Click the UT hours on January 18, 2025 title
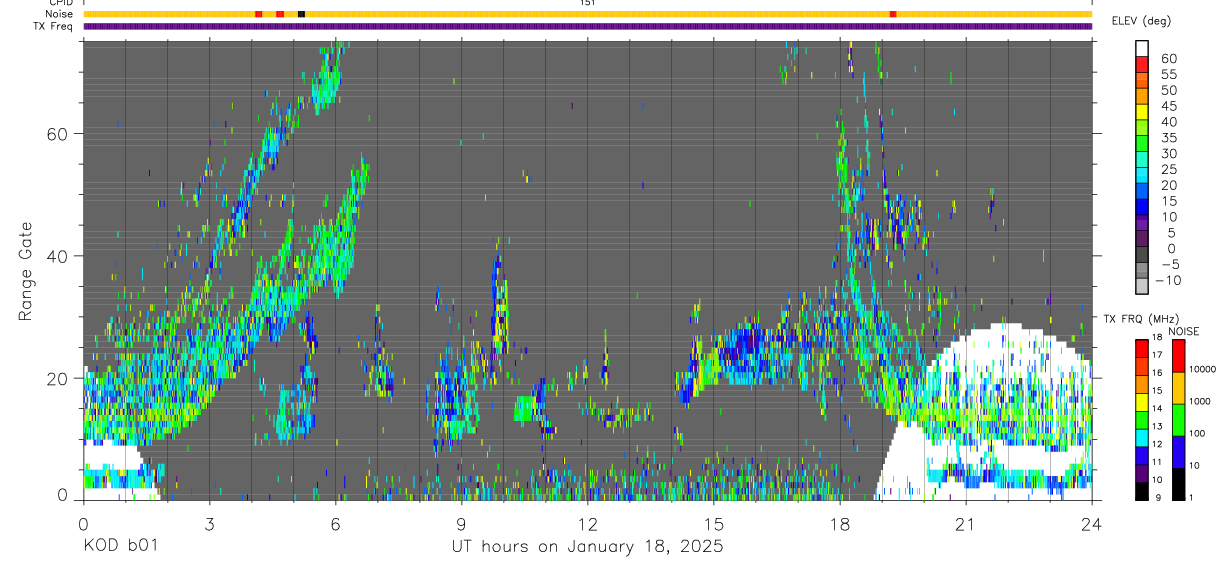The height and width of the screenshot is (567, 1228). coord(587,546)
